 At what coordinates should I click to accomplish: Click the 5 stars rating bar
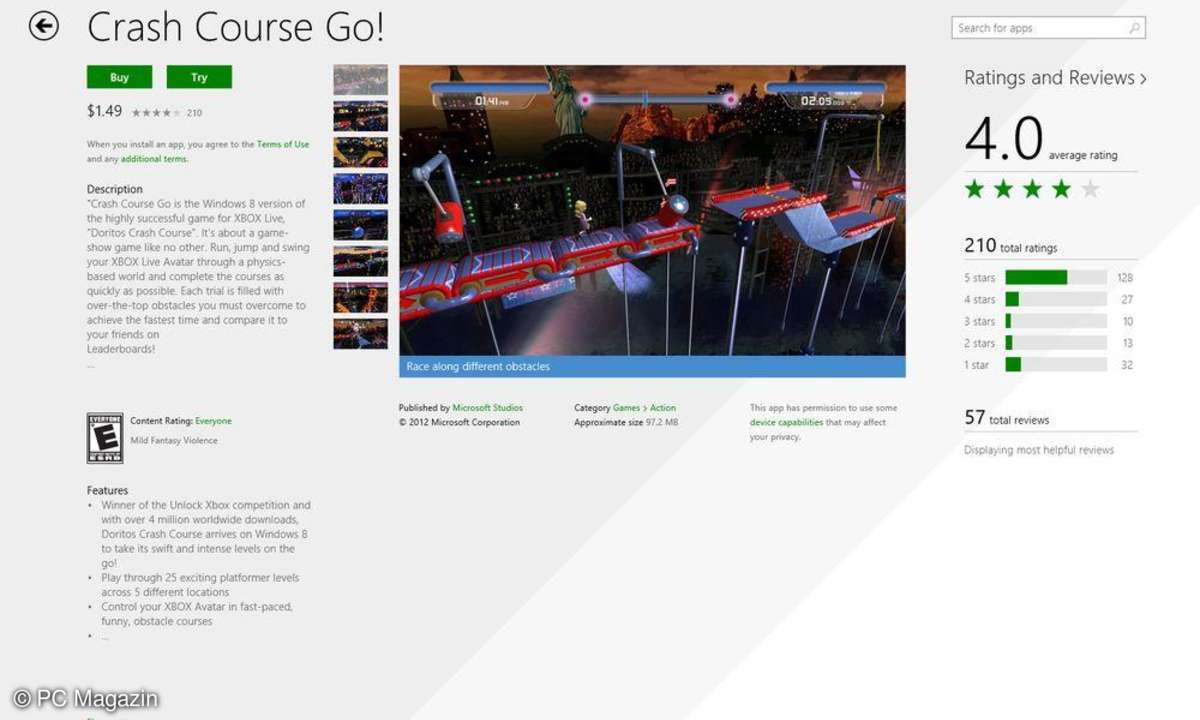click(1056, 277)
